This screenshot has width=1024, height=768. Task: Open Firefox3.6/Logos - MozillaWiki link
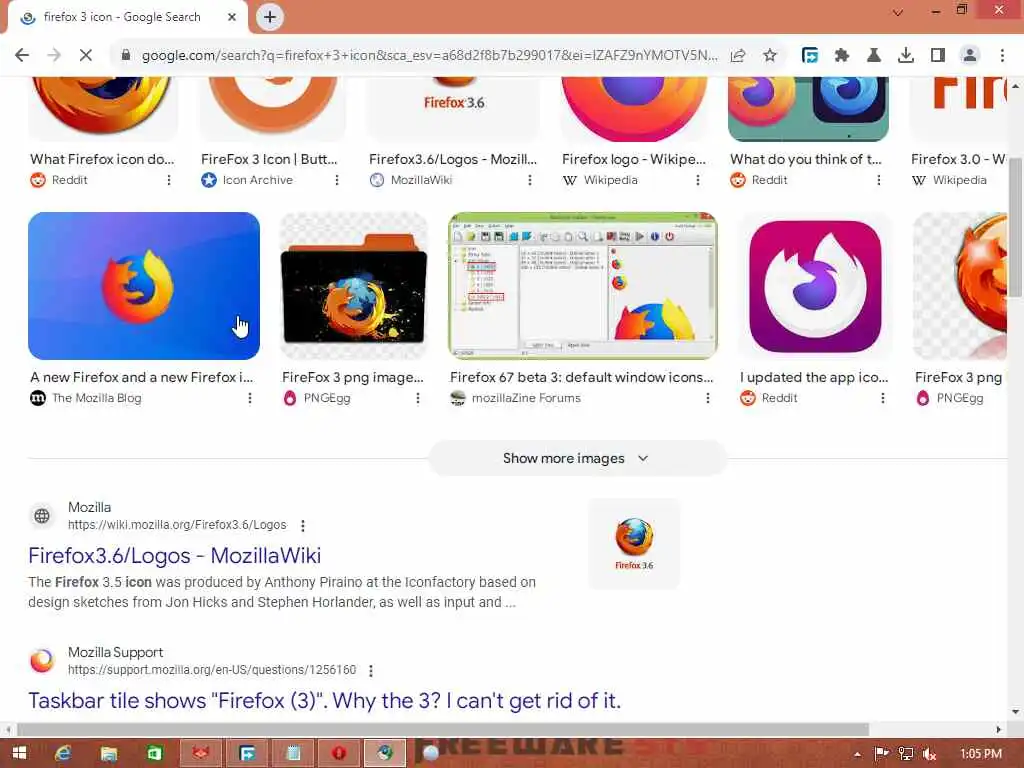[x=174, y=556]
